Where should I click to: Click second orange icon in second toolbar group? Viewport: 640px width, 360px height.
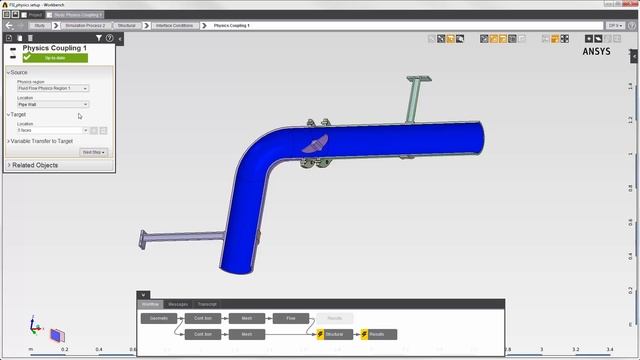click(x=503, y=39)
